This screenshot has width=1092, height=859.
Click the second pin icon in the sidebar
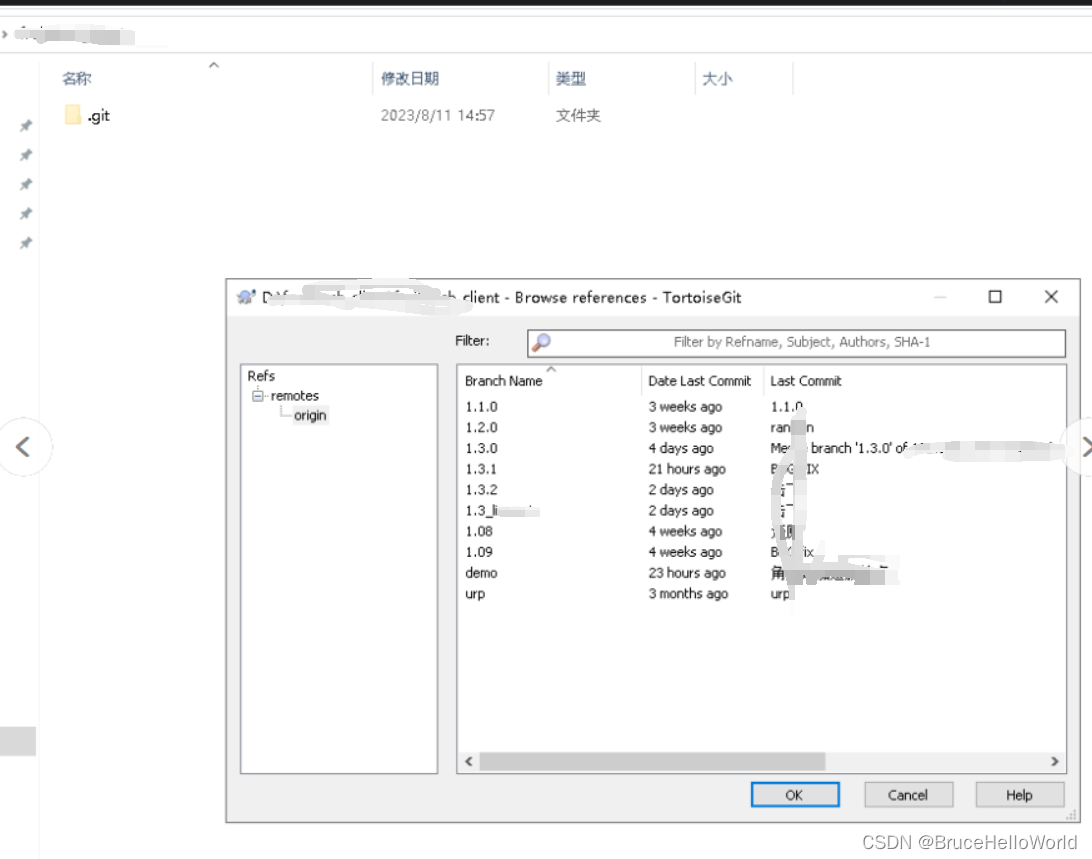(26, 154)
